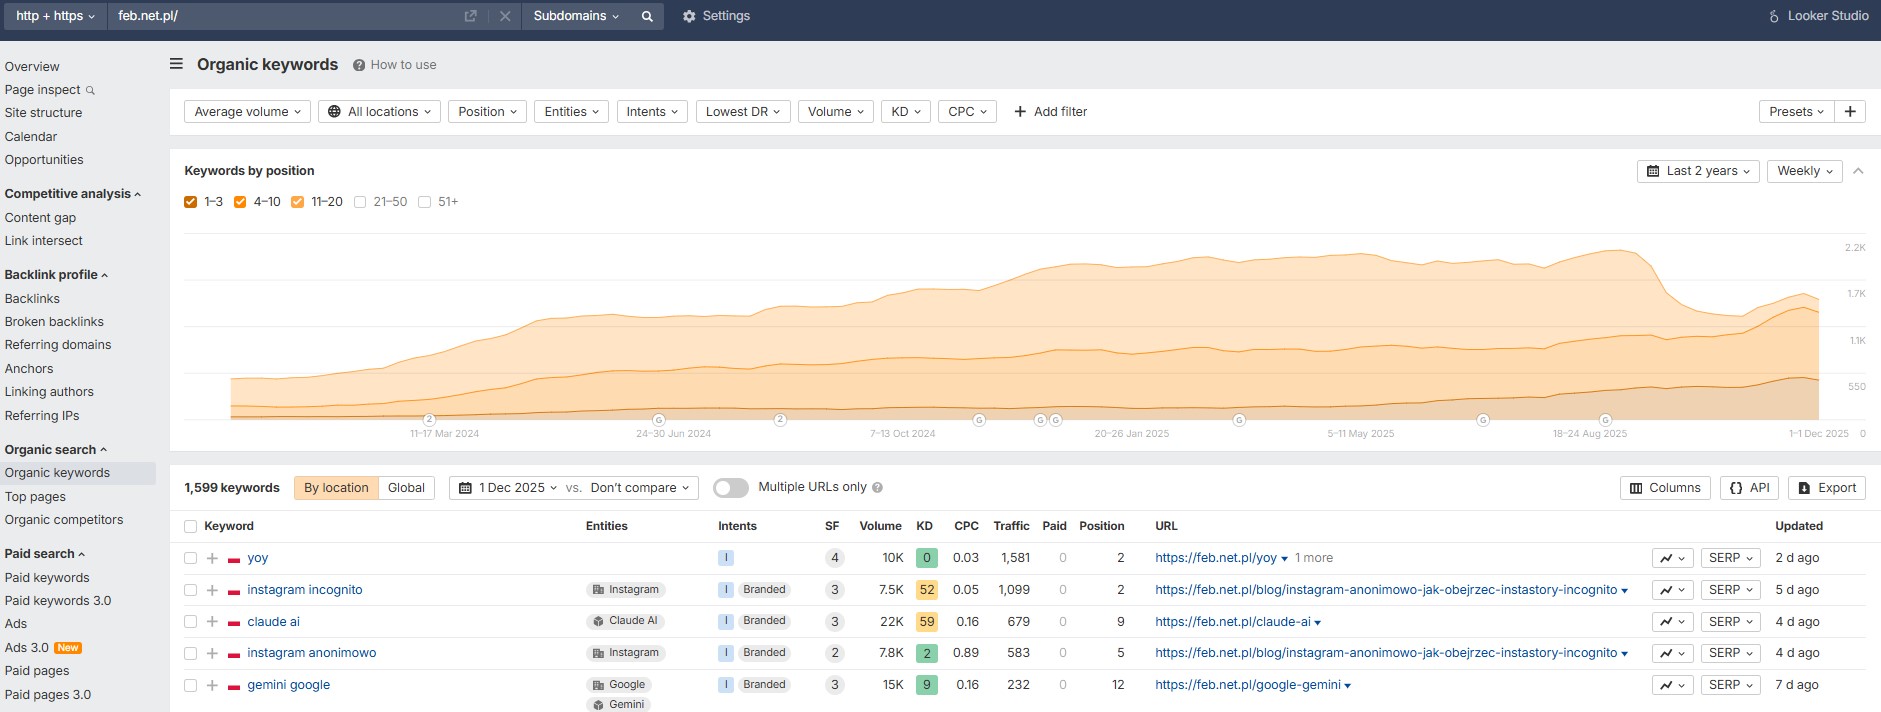
Task: Open the Subdomains mode dropdown
Action: click(x=576, y=16)
